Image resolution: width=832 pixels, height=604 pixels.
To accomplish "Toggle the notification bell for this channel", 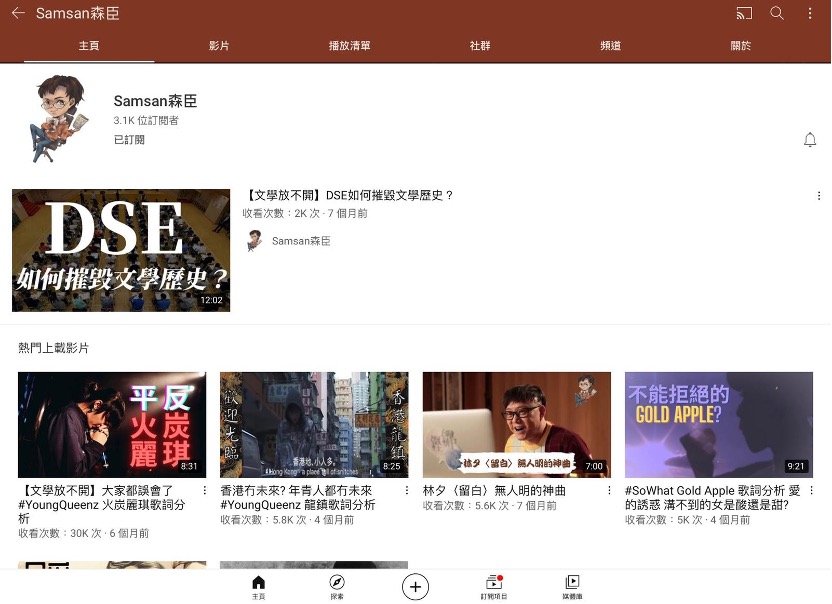I will pos(810,140).
